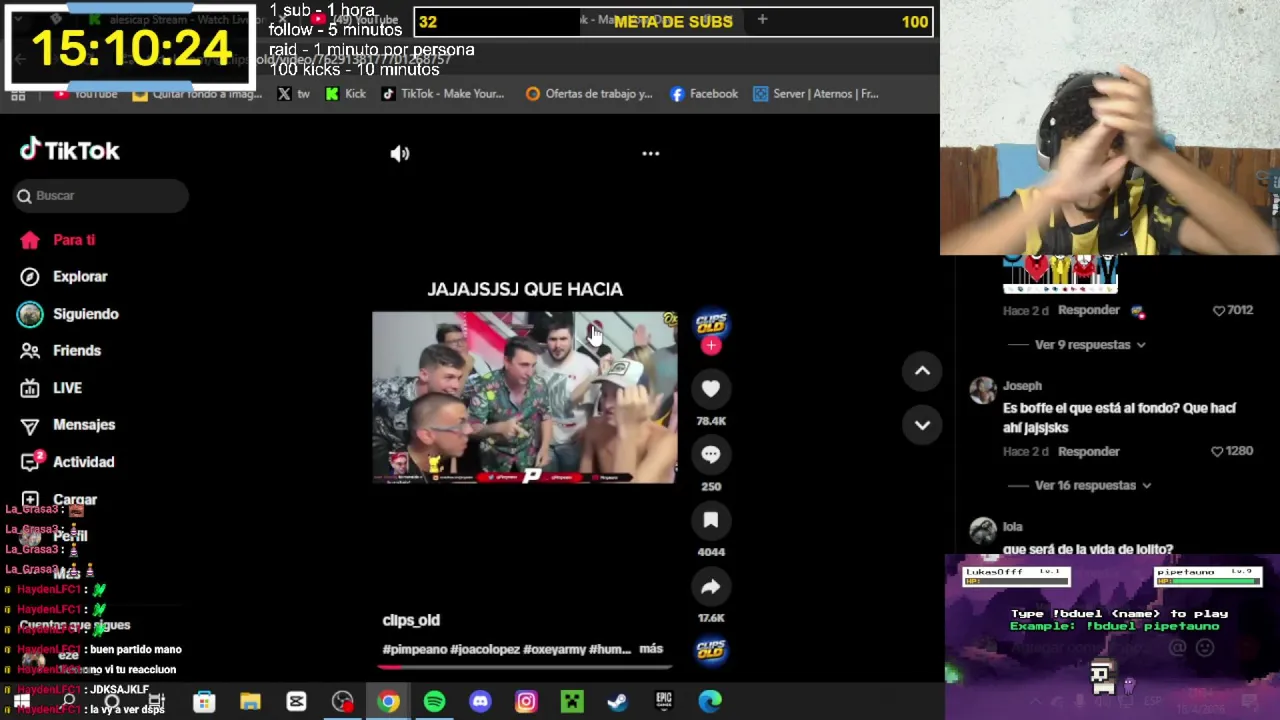Go to next video with down arrow
The image size is (1280, 720).
click(x=922, y=425)
